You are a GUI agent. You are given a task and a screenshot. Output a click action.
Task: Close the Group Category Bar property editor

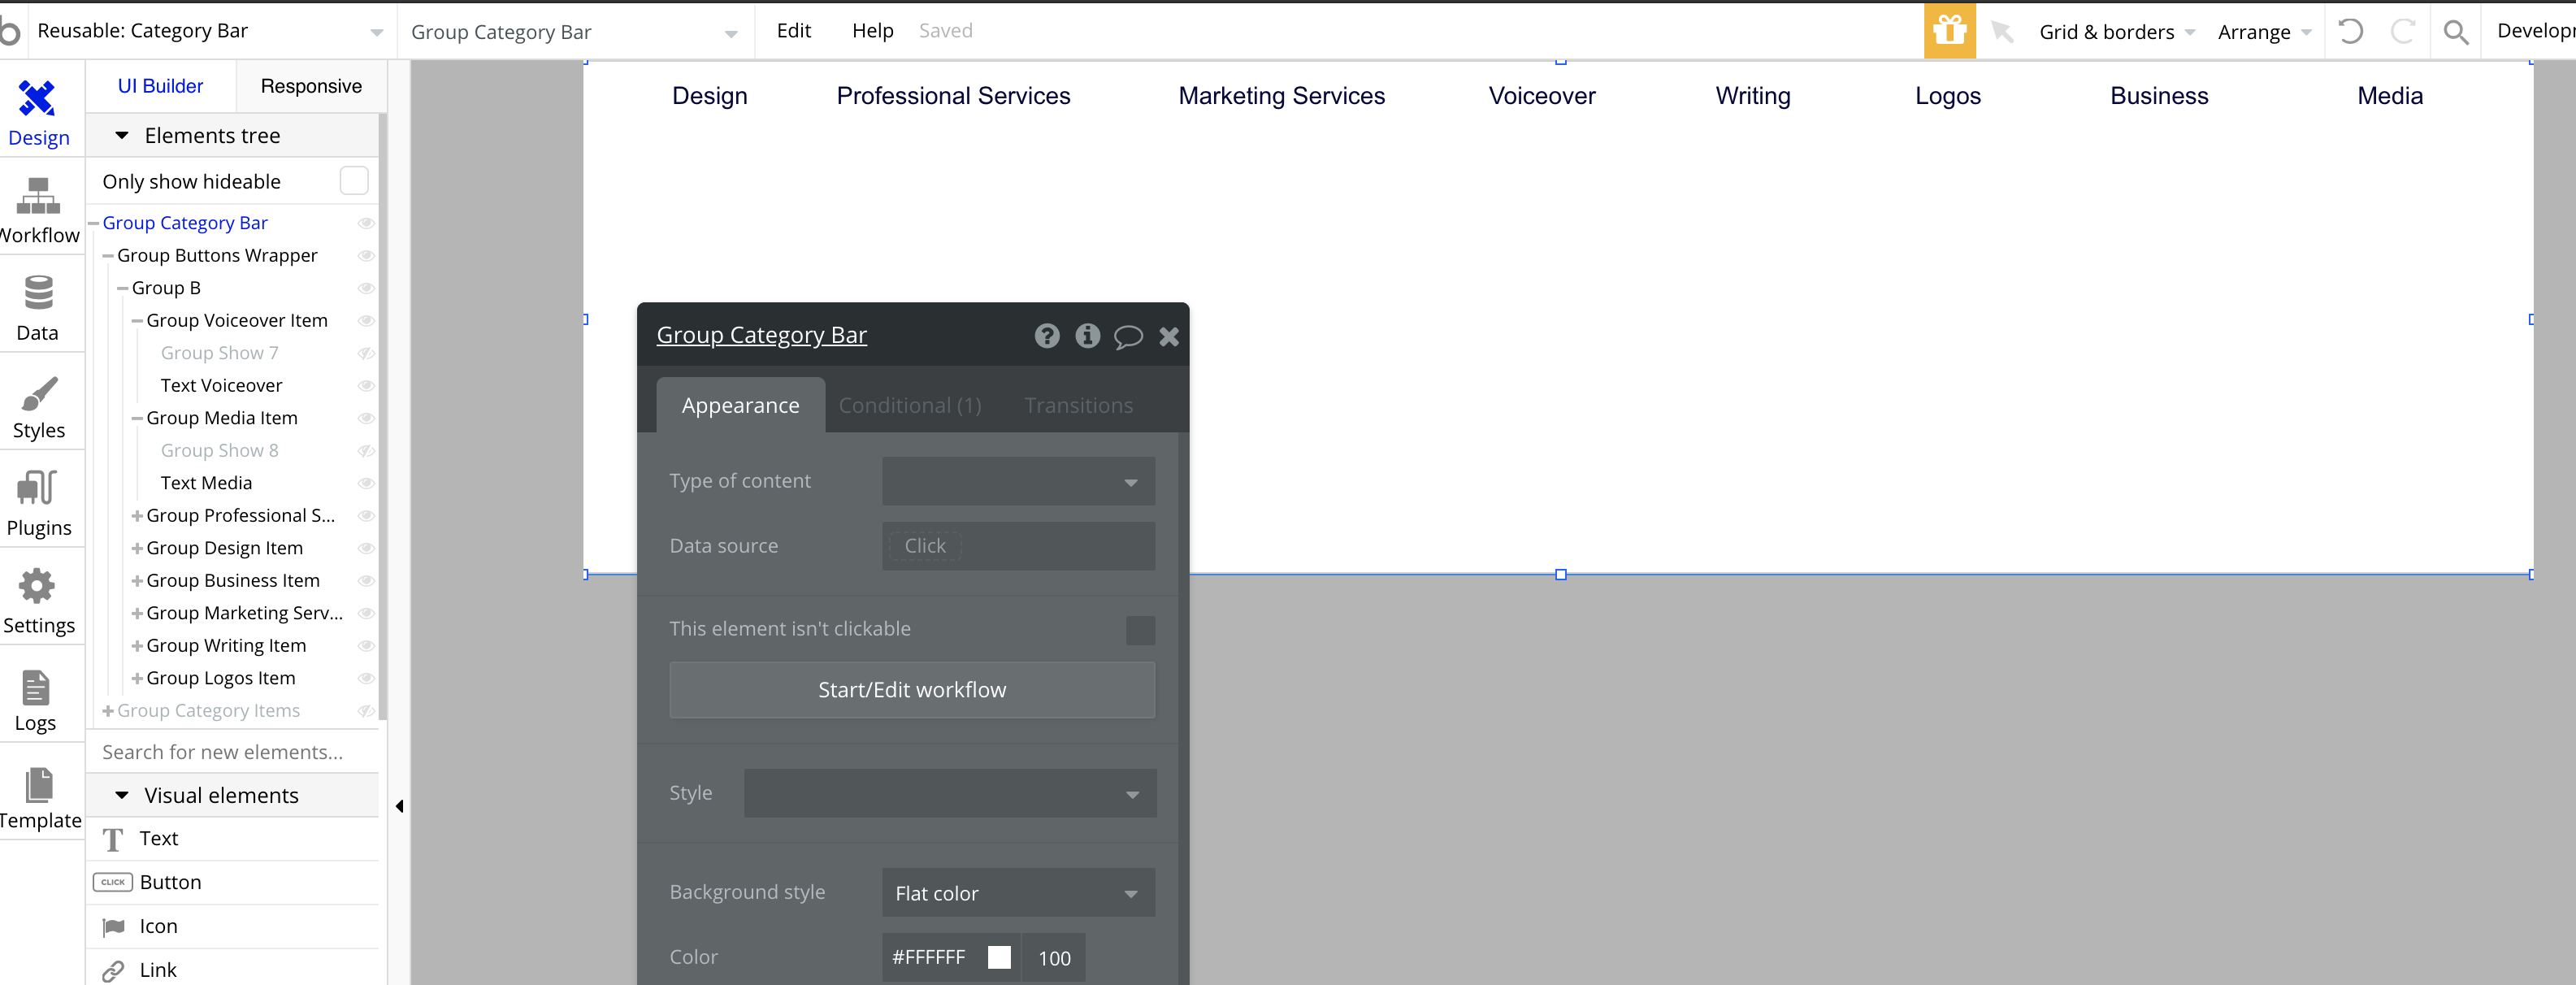click(1168, 336)
